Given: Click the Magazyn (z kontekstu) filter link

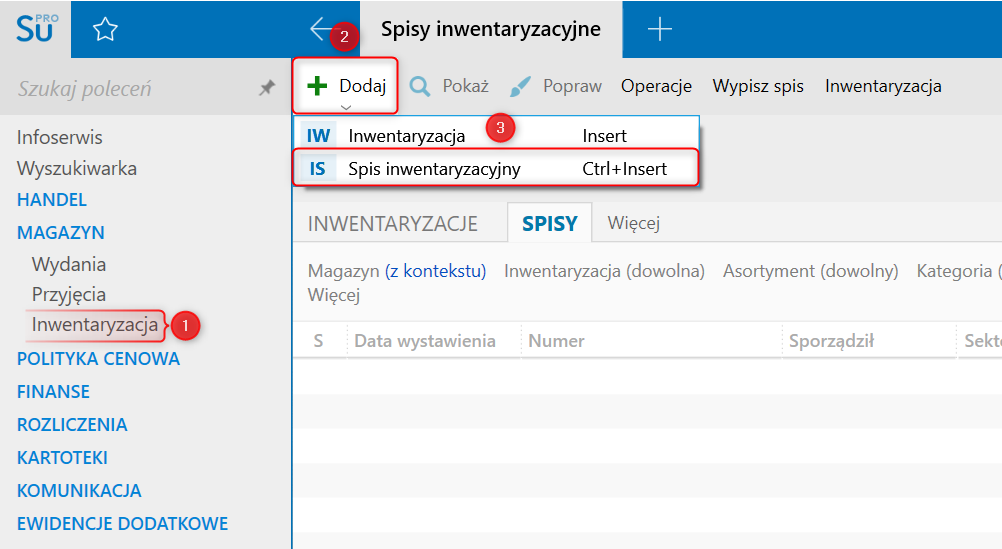Looking at the screenshot, I should point(435,271).
